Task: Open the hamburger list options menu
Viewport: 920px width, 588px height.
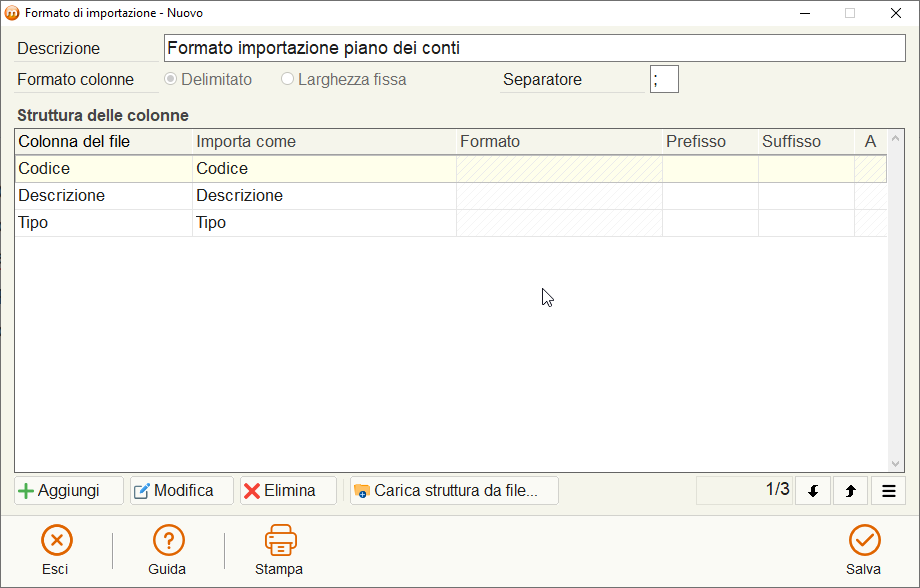Action: pos(888,491)
